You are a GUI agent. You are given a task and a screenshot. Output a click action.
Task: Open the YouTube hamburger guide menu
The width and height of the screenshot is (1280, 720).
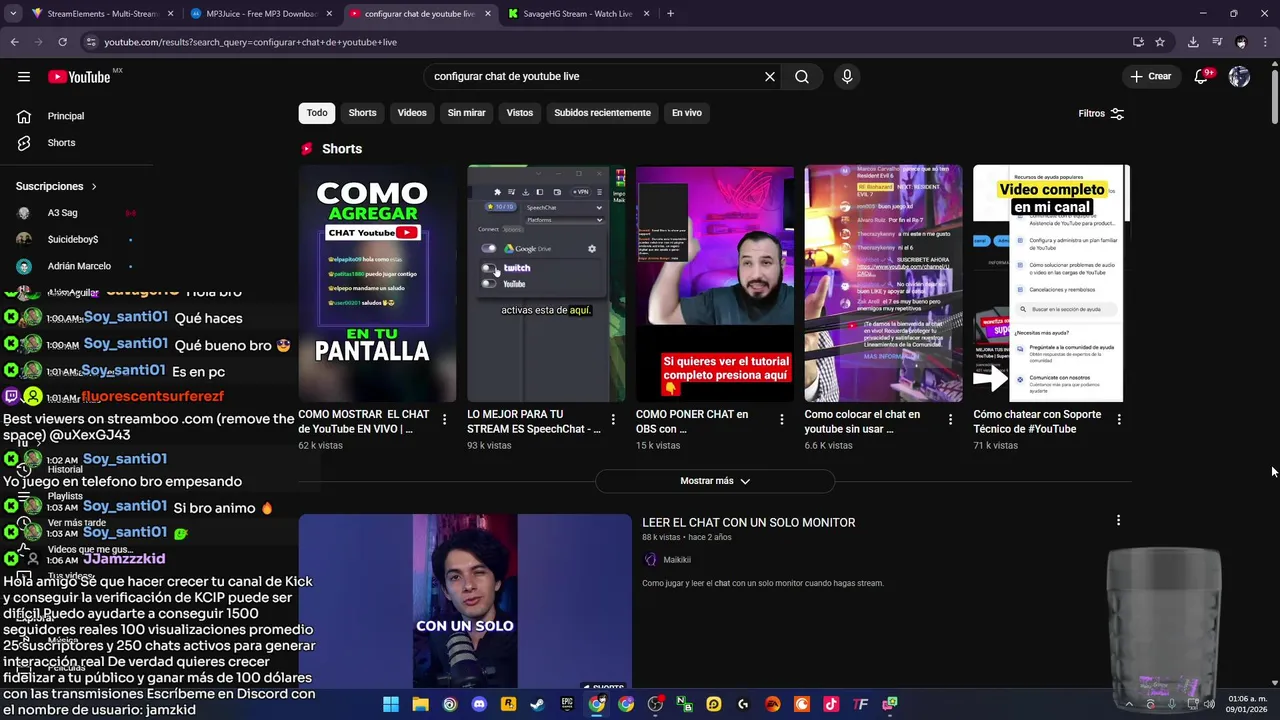click(24, 77)
